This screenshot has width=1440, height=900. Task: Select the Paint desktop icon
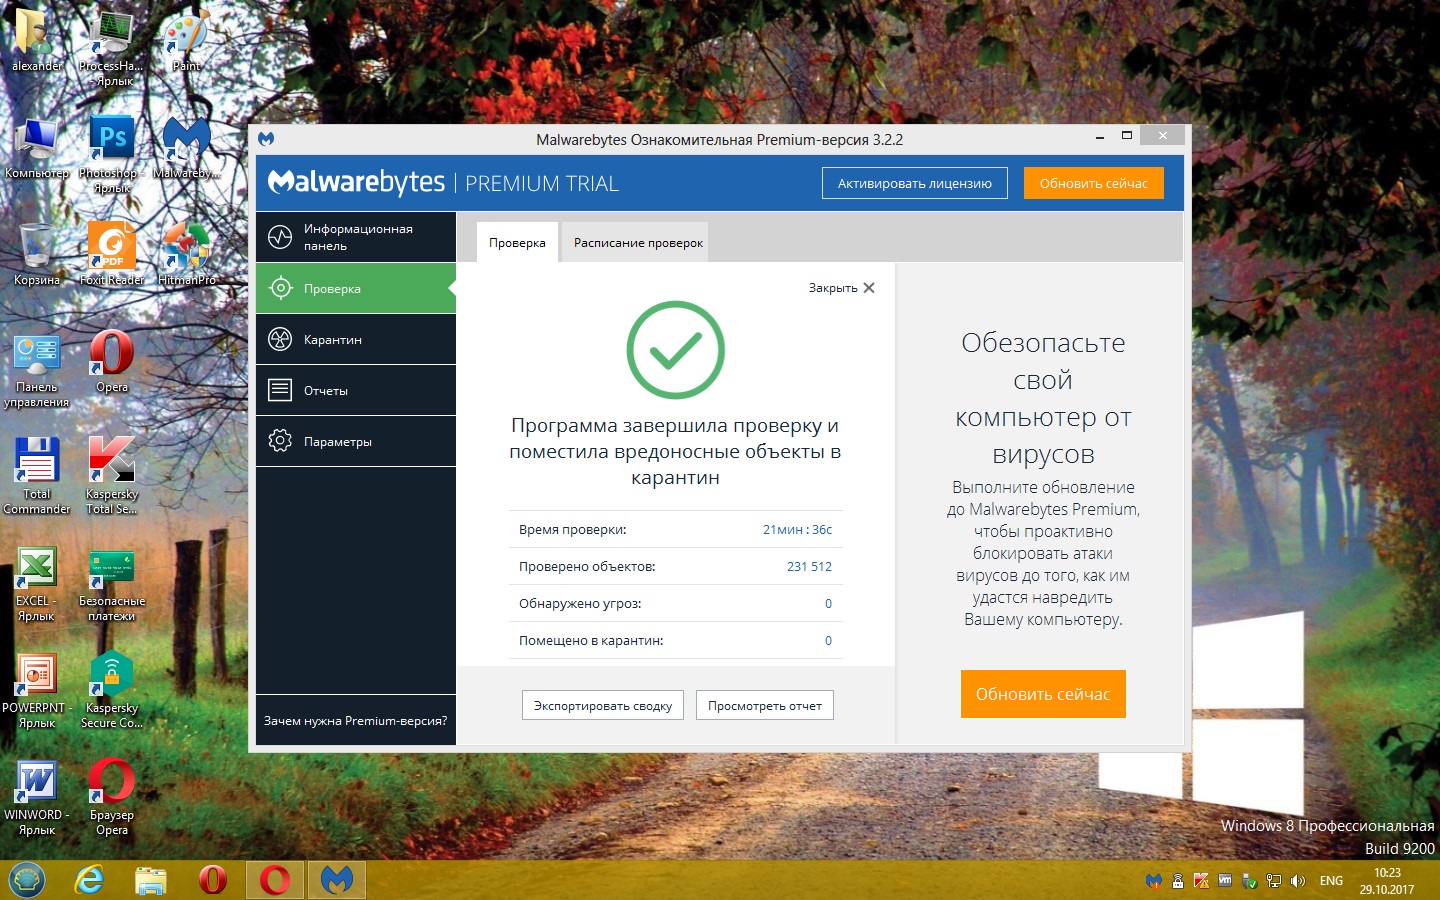(x=187, y=42)
